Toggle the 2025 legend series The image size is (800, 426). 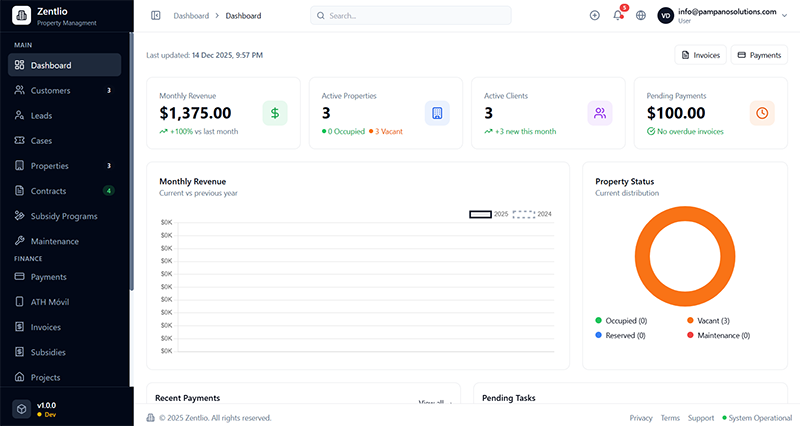[488, 214]
